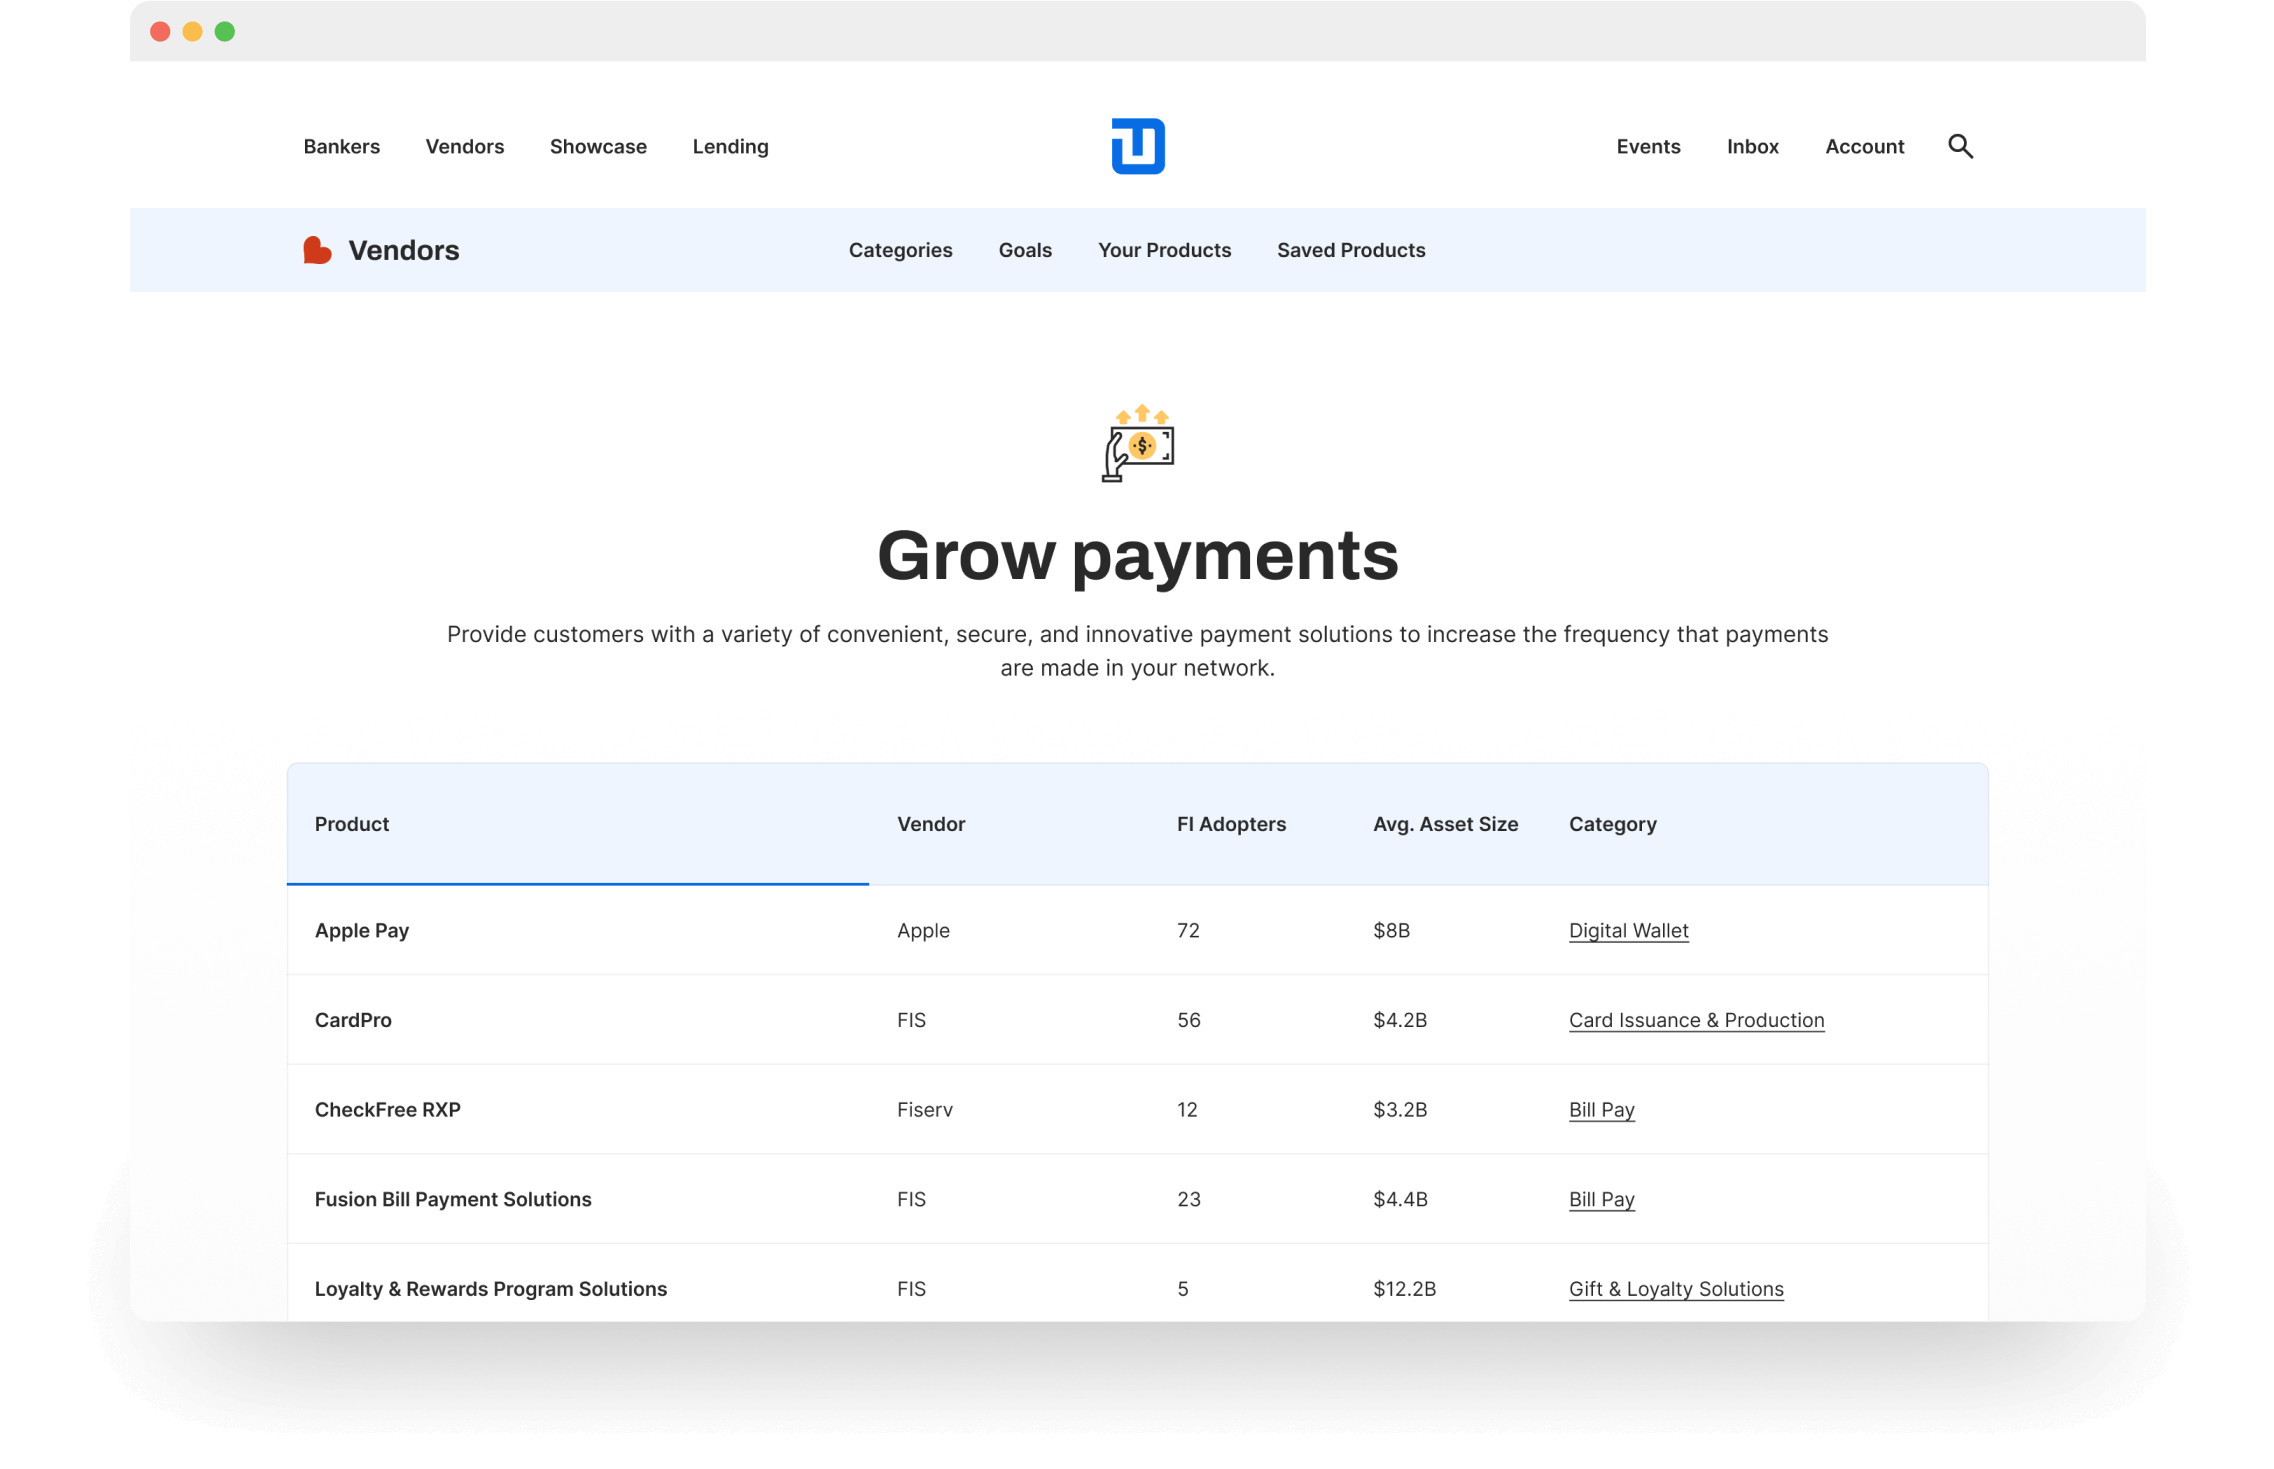Select the Categories navigation item
The width and height of the screenshot is (2274, 1469).
click(x=900, y=250)
